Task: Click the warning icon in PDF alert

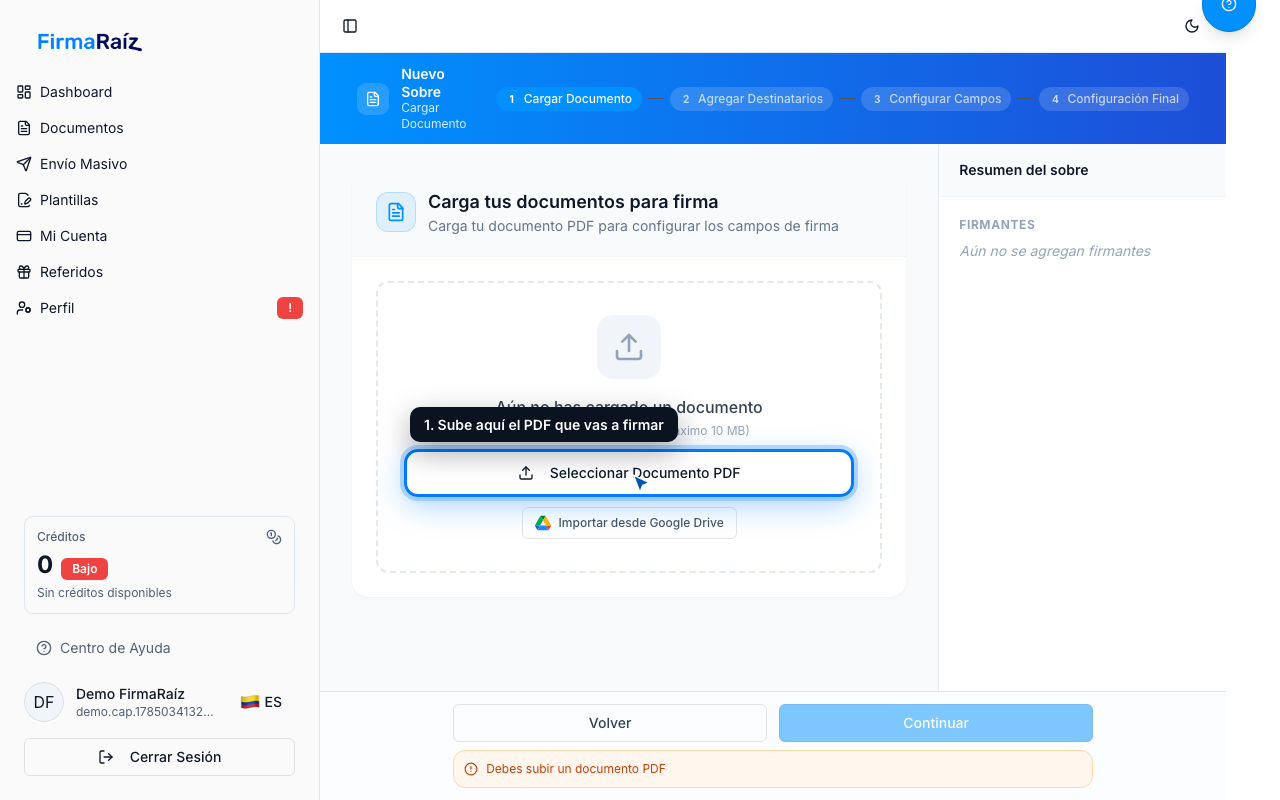Action: tap(471, 769)
